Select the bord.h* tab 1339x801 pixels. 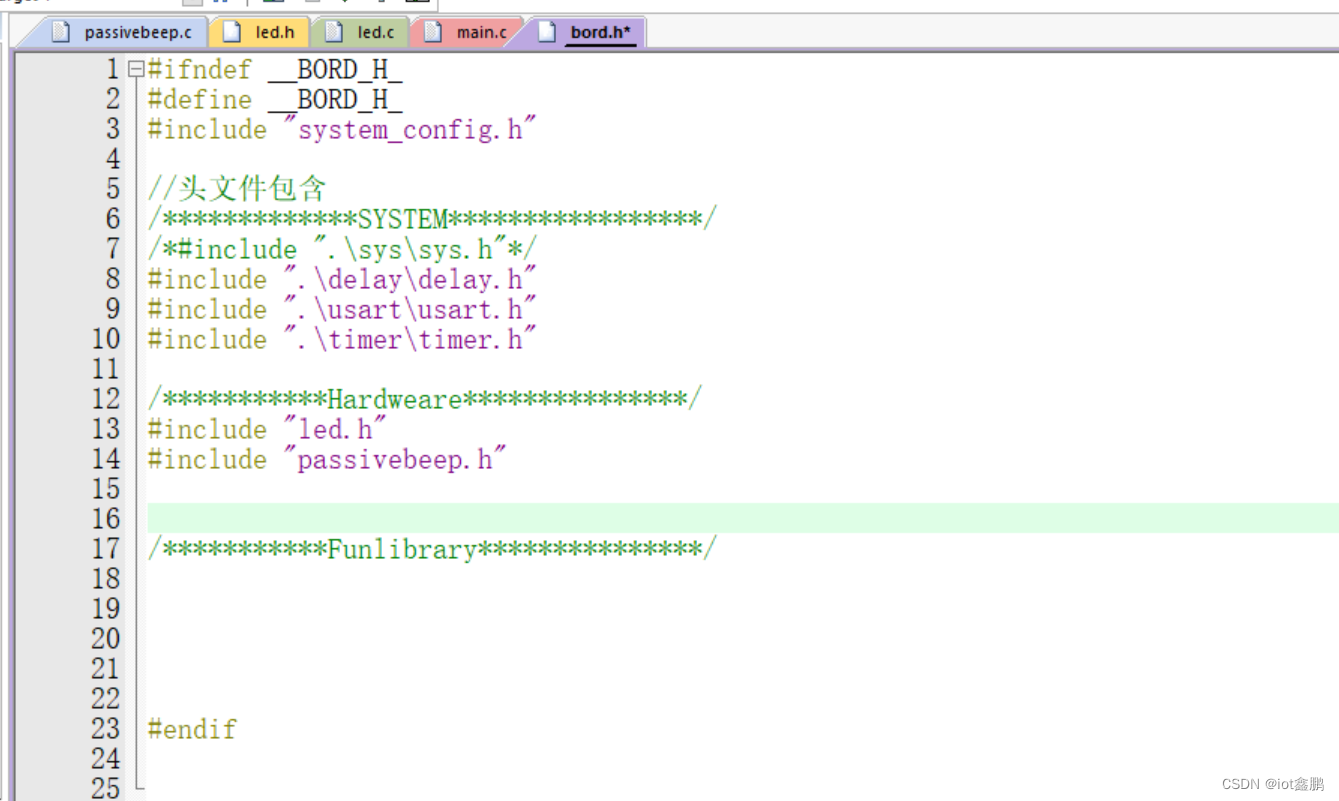pyautogui.click(x=586, y=32)
